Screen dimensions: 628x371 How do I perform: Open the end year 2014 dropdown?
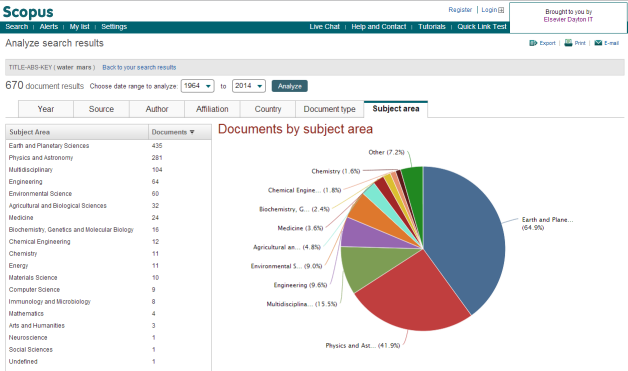click(249, 86)
